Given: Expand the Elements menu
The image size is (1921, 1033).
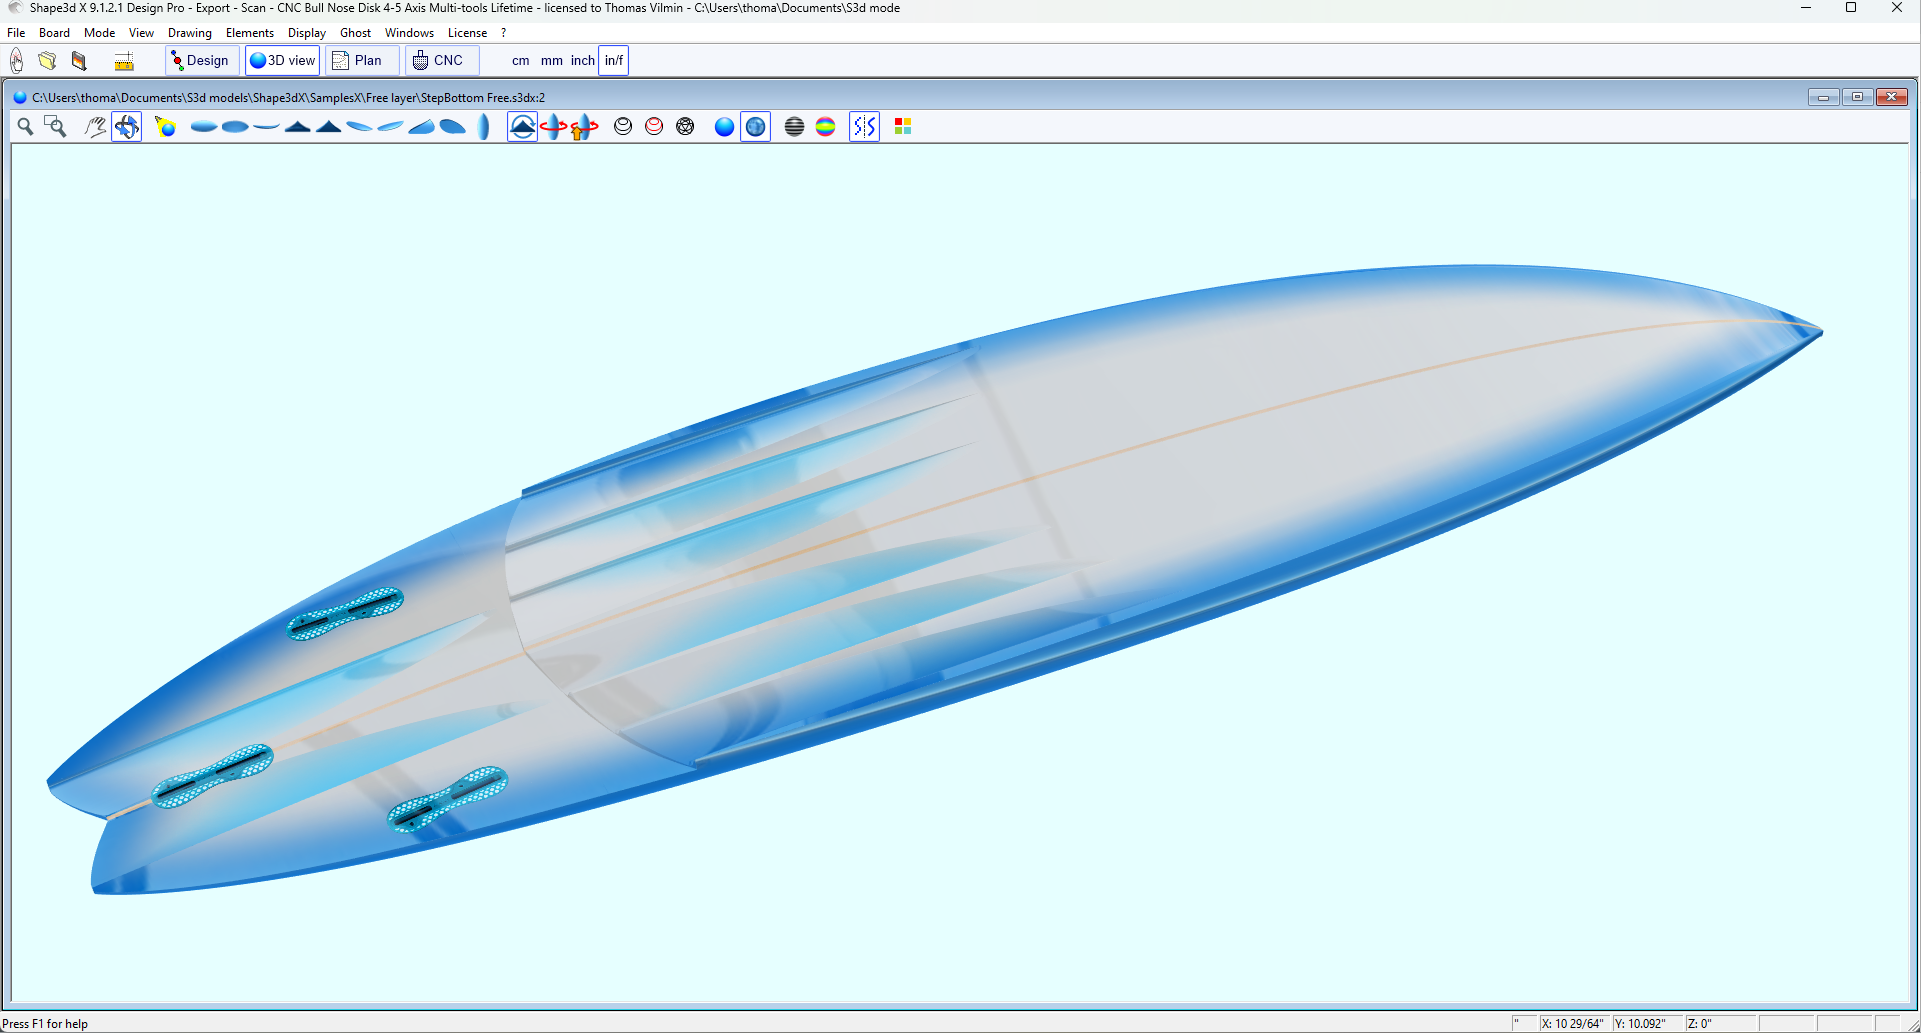Looking at the screenshot, I should [249, 33].
